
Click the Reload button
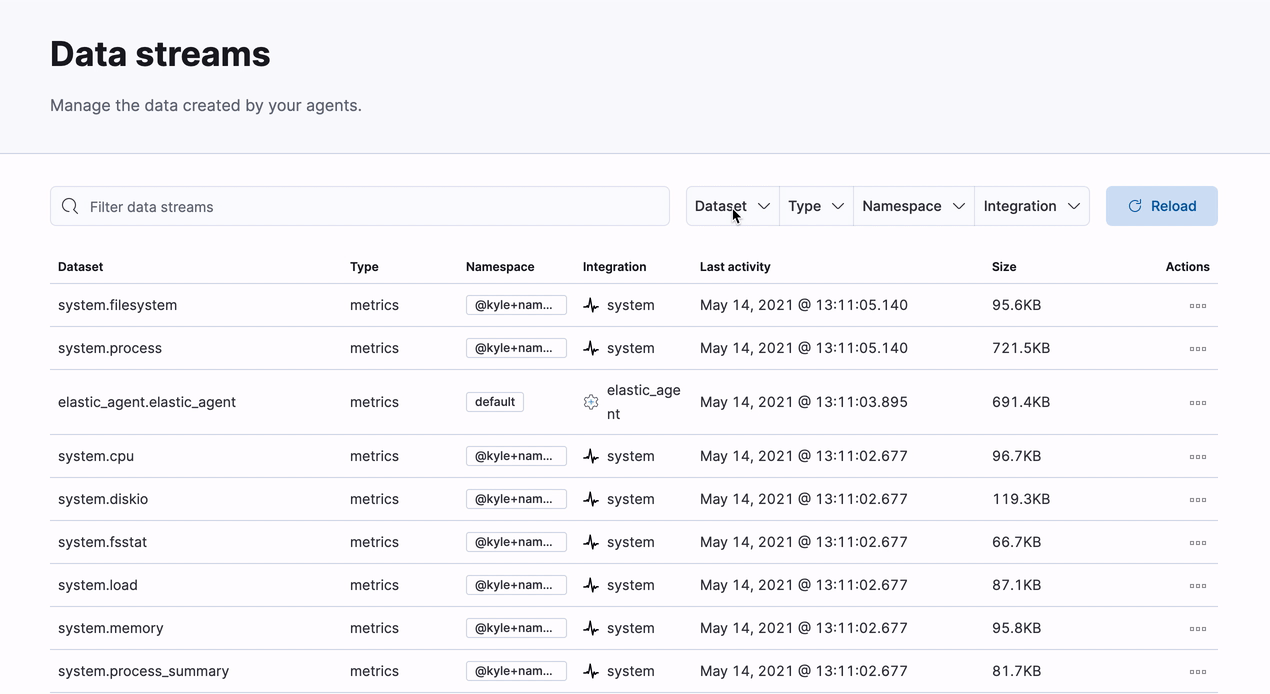pos(1161,206)
